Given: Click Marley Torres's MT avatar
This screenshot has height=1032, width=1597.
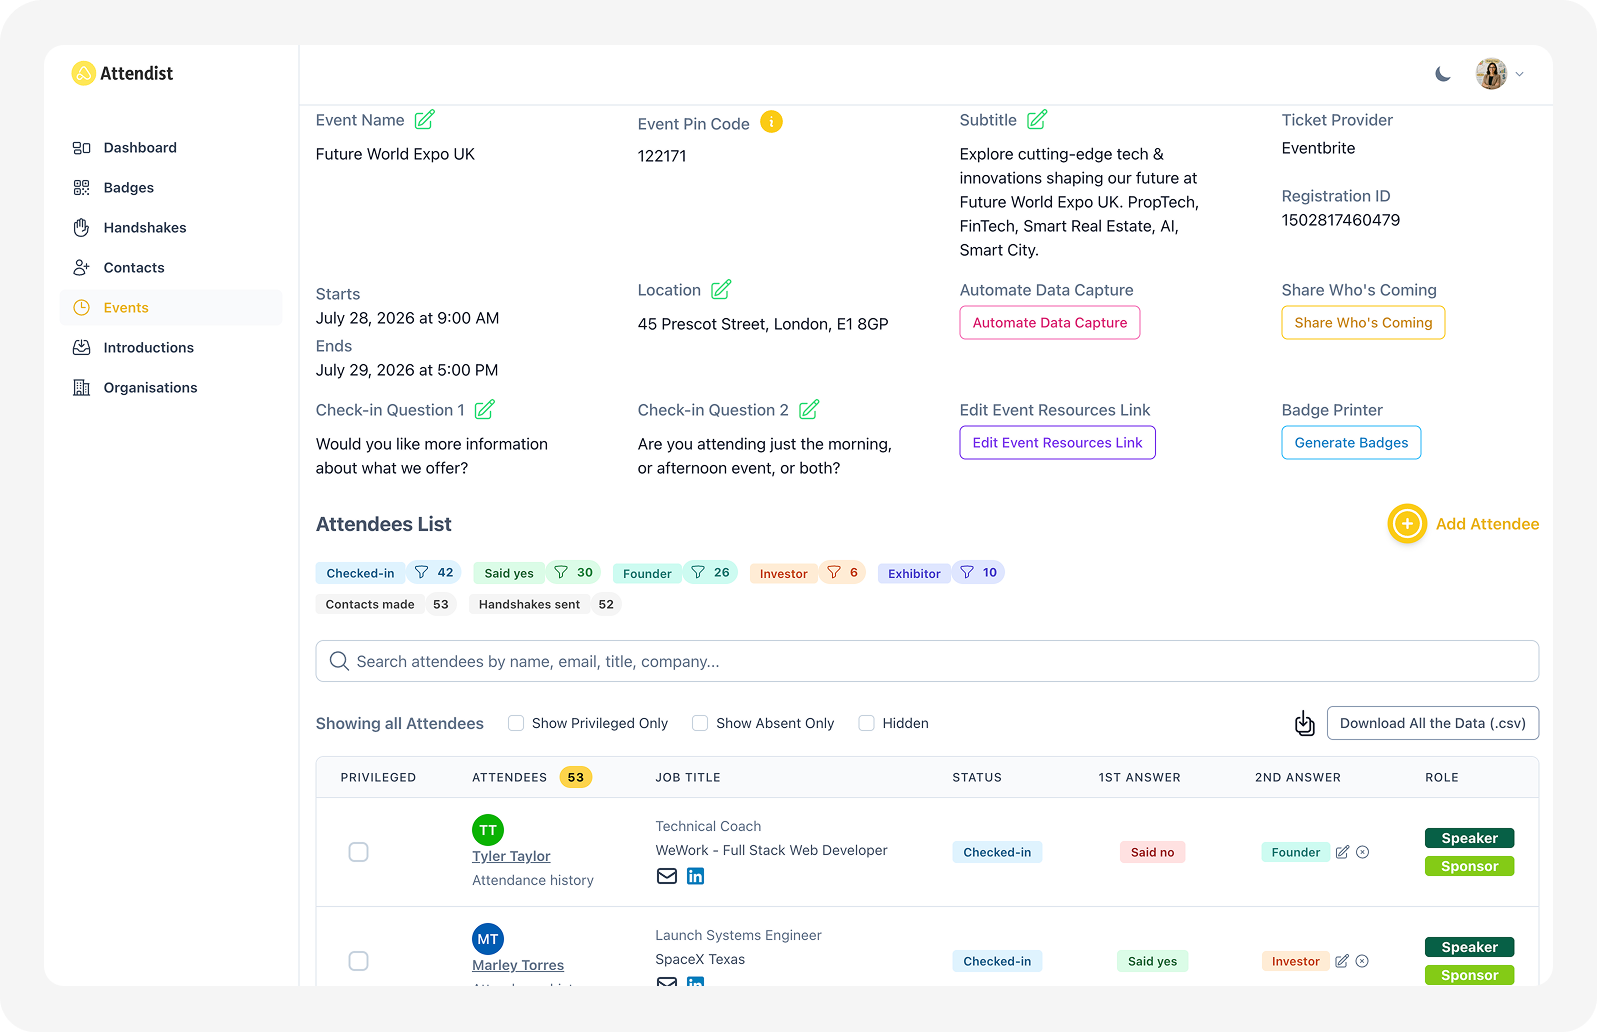Looking at the screenshot, I should (488, 939).
